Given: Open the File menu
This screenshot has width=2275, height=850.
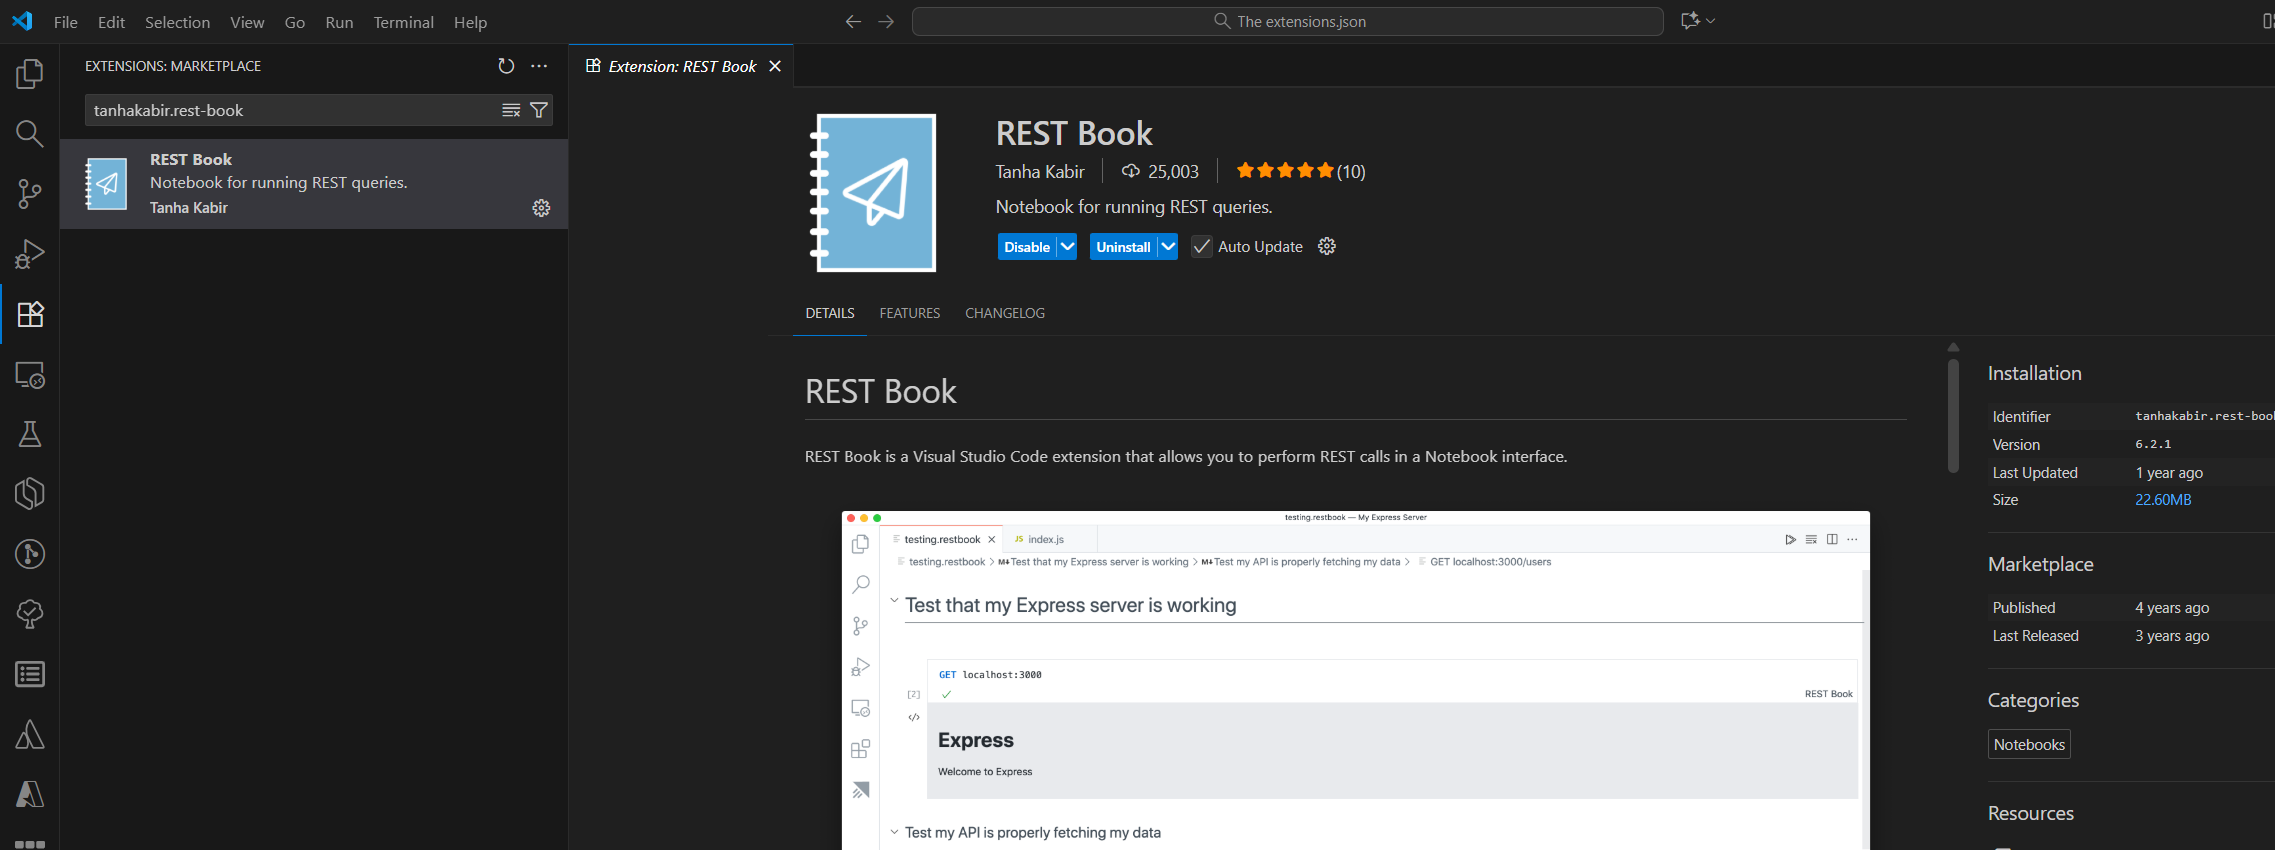Looking at the screenshot, I should pyautogui.click(x=66, y=22).
